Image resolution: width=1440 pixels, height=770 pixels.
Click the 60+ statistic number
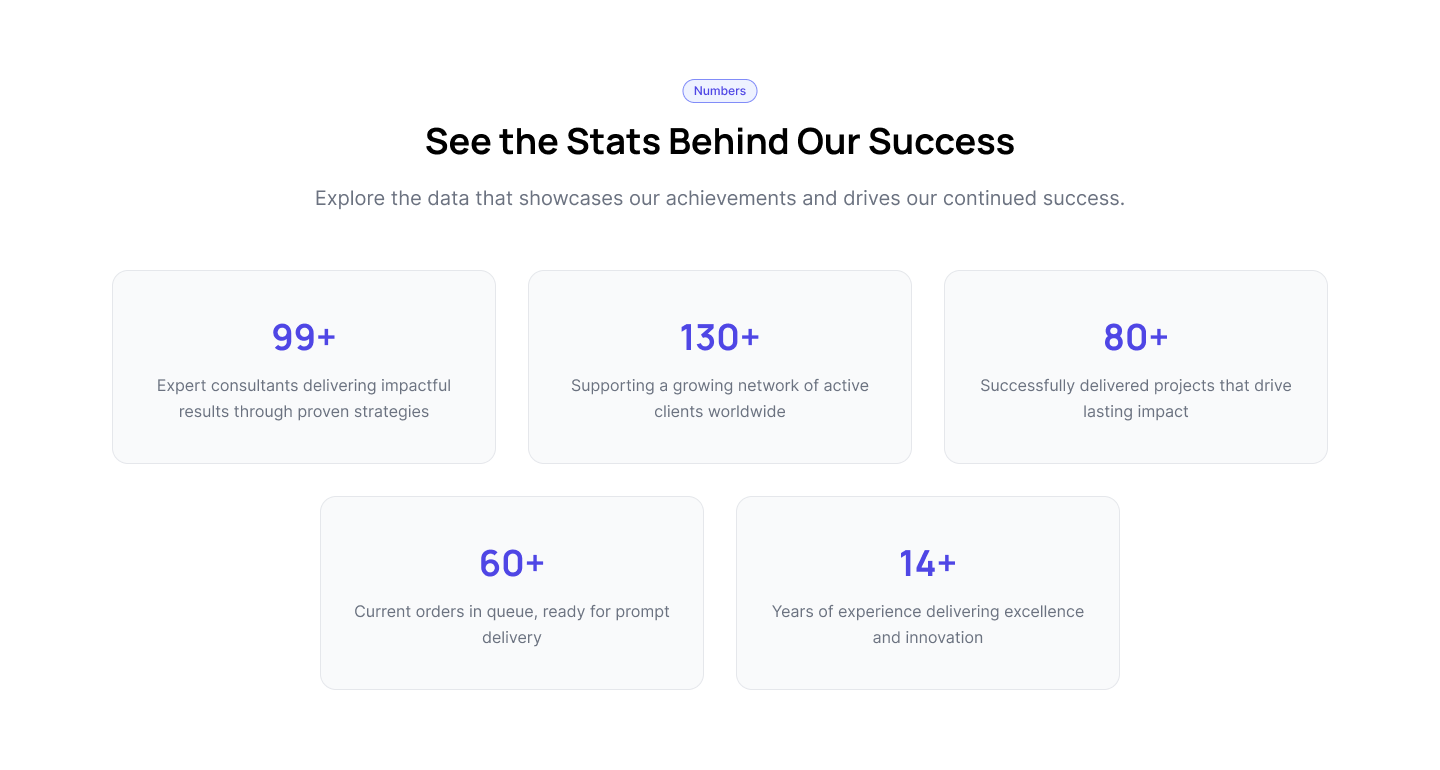(512, 564)
